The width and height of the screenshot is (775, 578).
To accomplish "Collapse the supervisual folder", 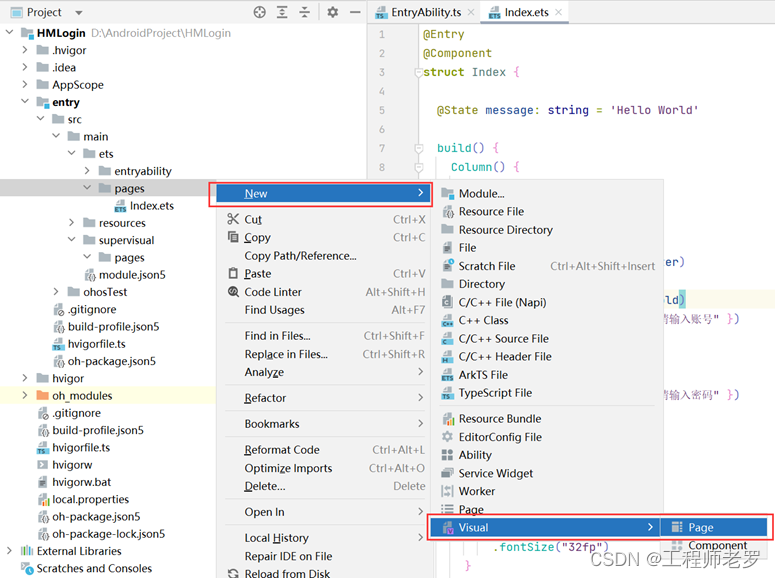I will 72,240.
